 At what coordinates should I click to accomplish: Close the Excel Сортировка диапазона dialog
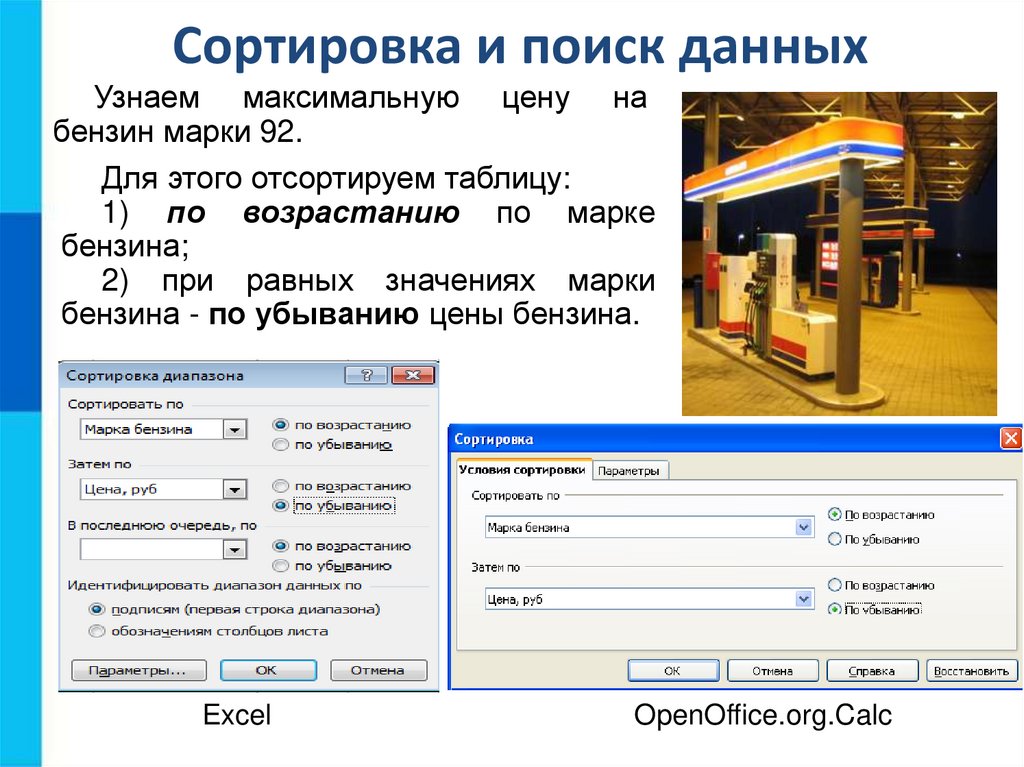(x=412, y=375)
